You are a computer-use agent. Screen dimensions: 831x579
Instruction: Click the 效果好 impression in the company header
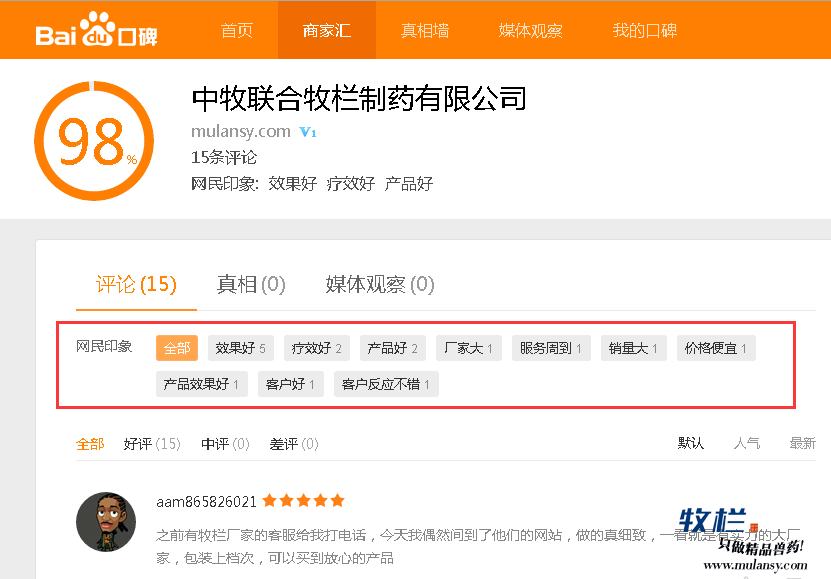coord(293,184)
